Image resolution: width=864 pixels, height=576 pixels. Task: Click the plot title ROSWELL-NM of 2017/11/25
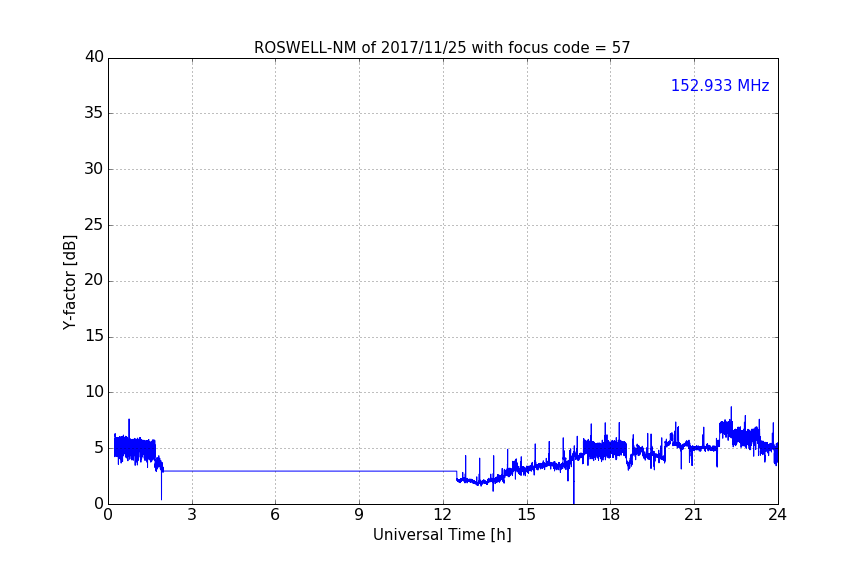442,48
